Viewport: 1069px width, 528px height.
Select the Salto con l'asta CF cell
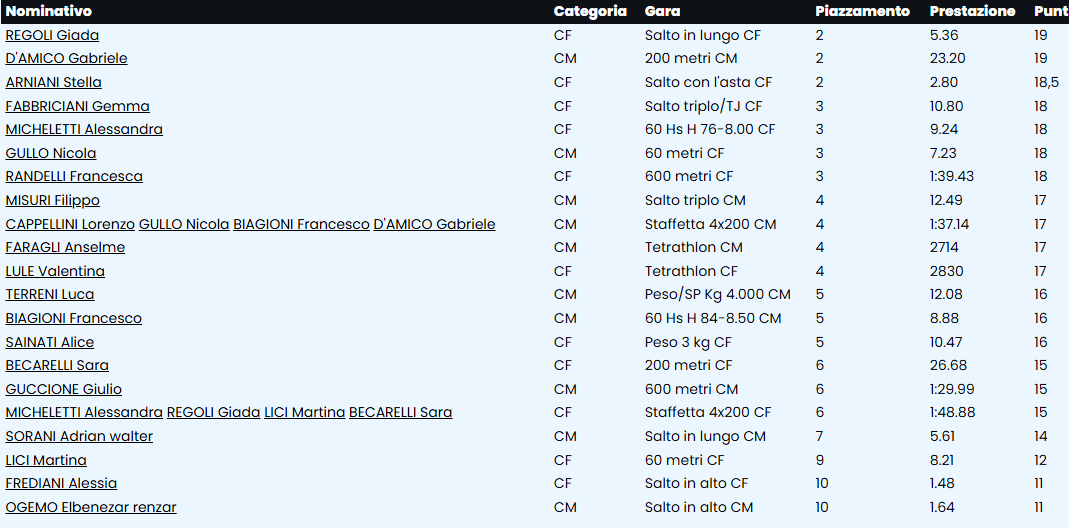pyautogui.click(x=708, y=82)
